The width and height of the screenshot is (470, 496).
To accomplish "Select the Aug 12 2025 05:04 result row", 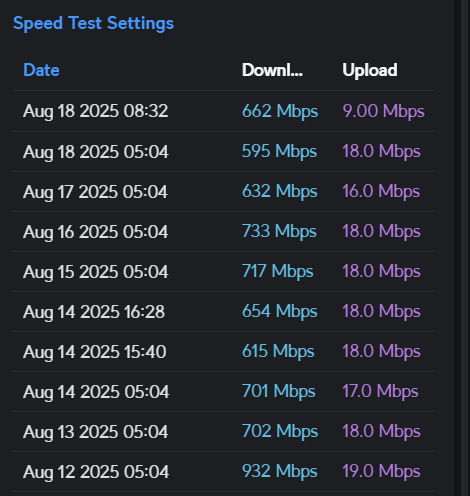I will (223, 472).
